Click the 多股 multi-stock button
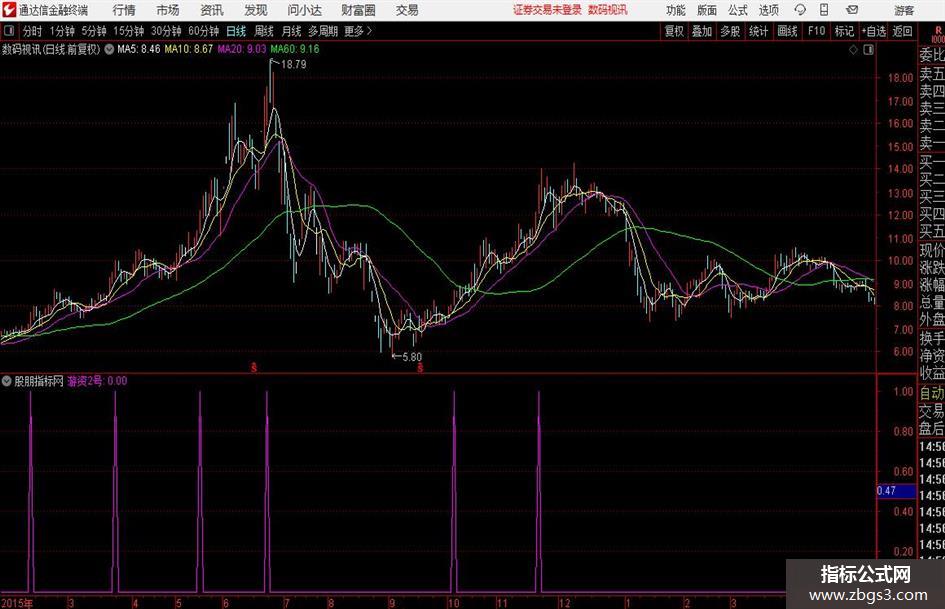Viewport: 945px width, 609px height. (x=730, y=31)
